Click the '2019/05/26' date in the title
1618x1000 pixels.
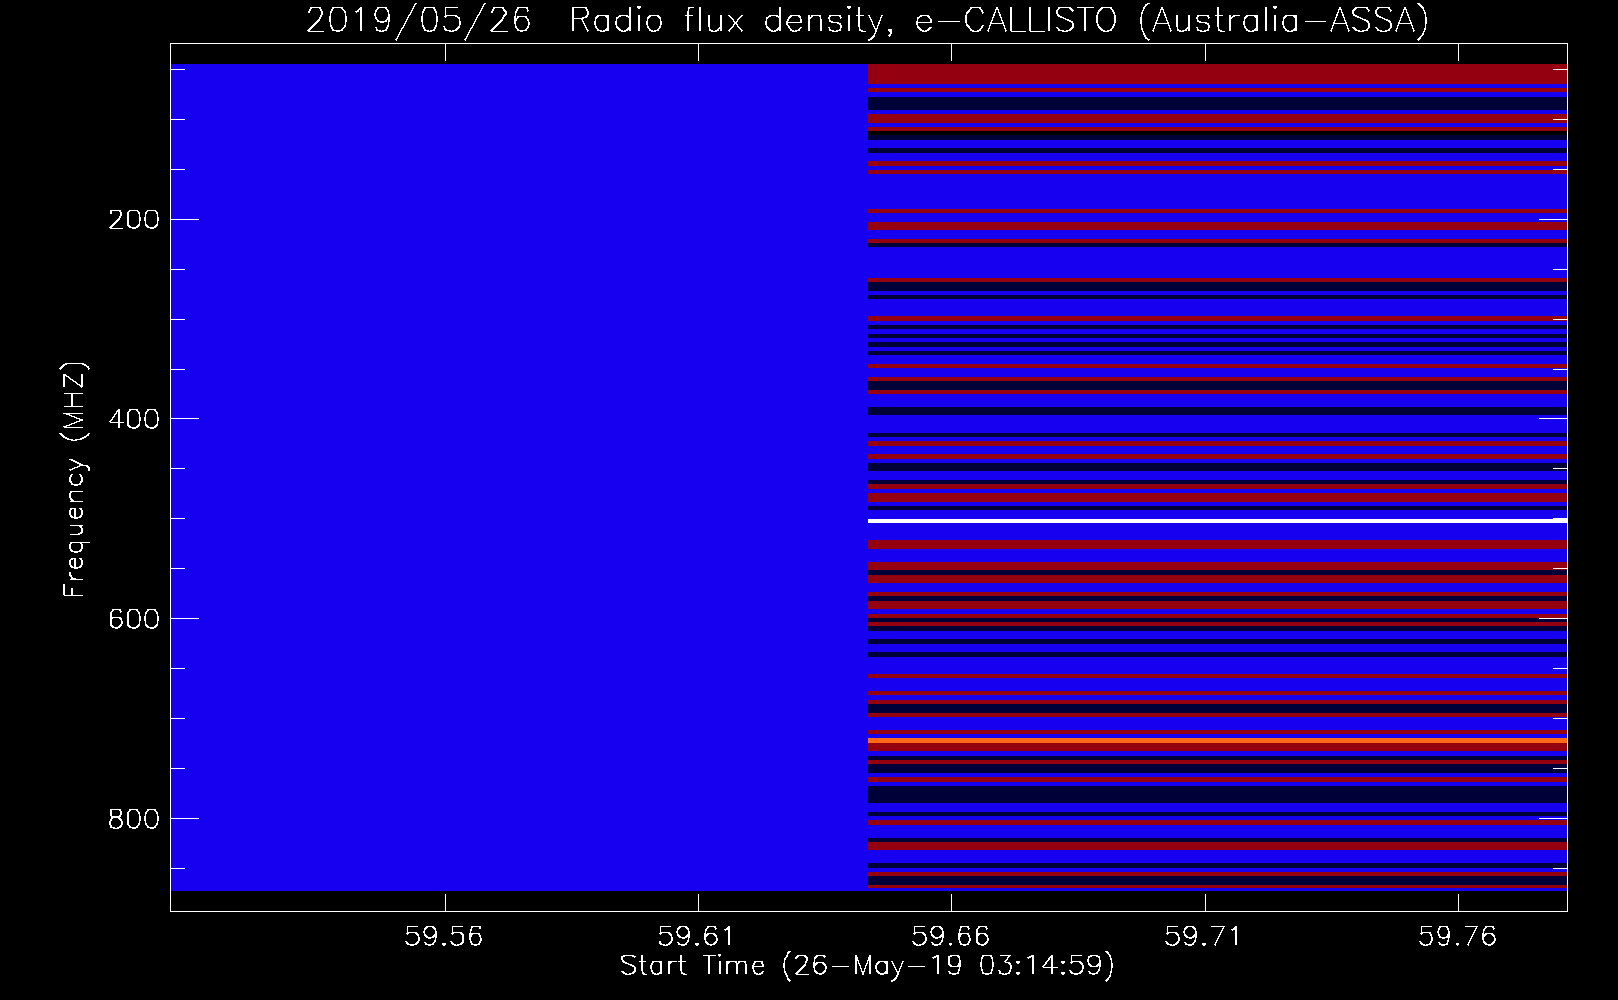[418, 21]
